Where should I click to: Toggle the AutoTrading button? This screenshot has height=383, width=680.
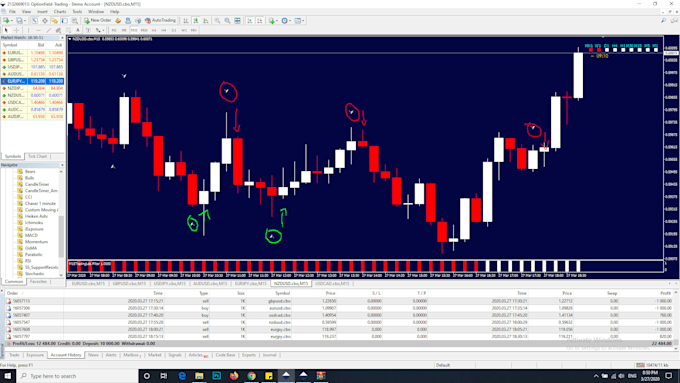(160, 20)
